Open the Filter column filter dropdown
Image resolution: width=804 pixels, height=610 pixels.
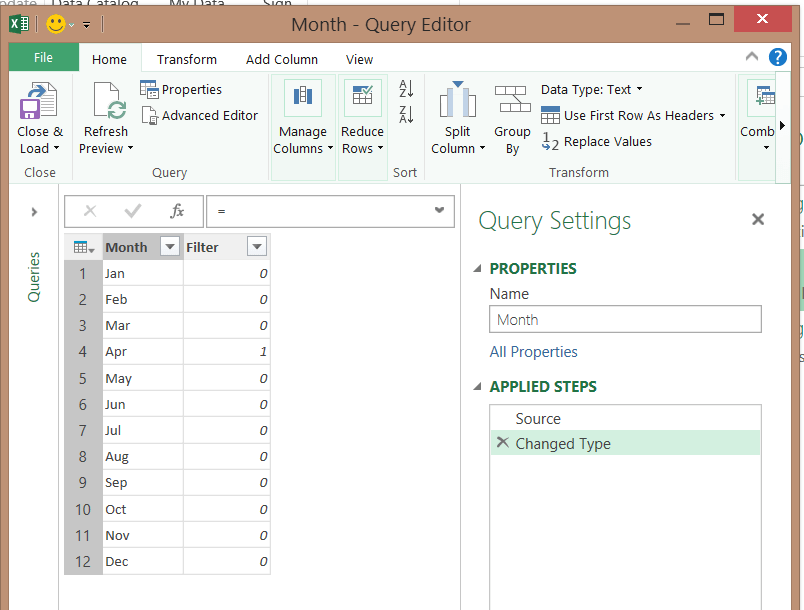257,247
